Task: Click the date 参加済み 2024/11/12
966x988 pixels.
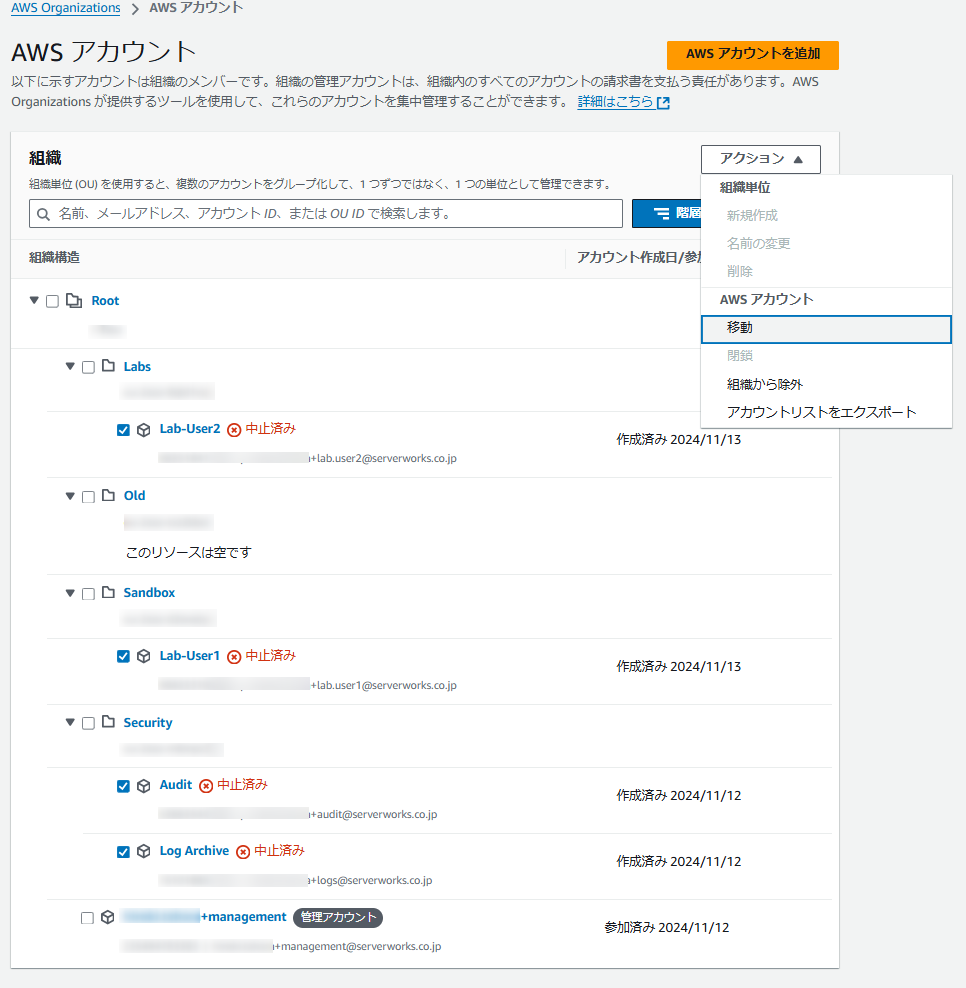Action: [x=667, y=928]
